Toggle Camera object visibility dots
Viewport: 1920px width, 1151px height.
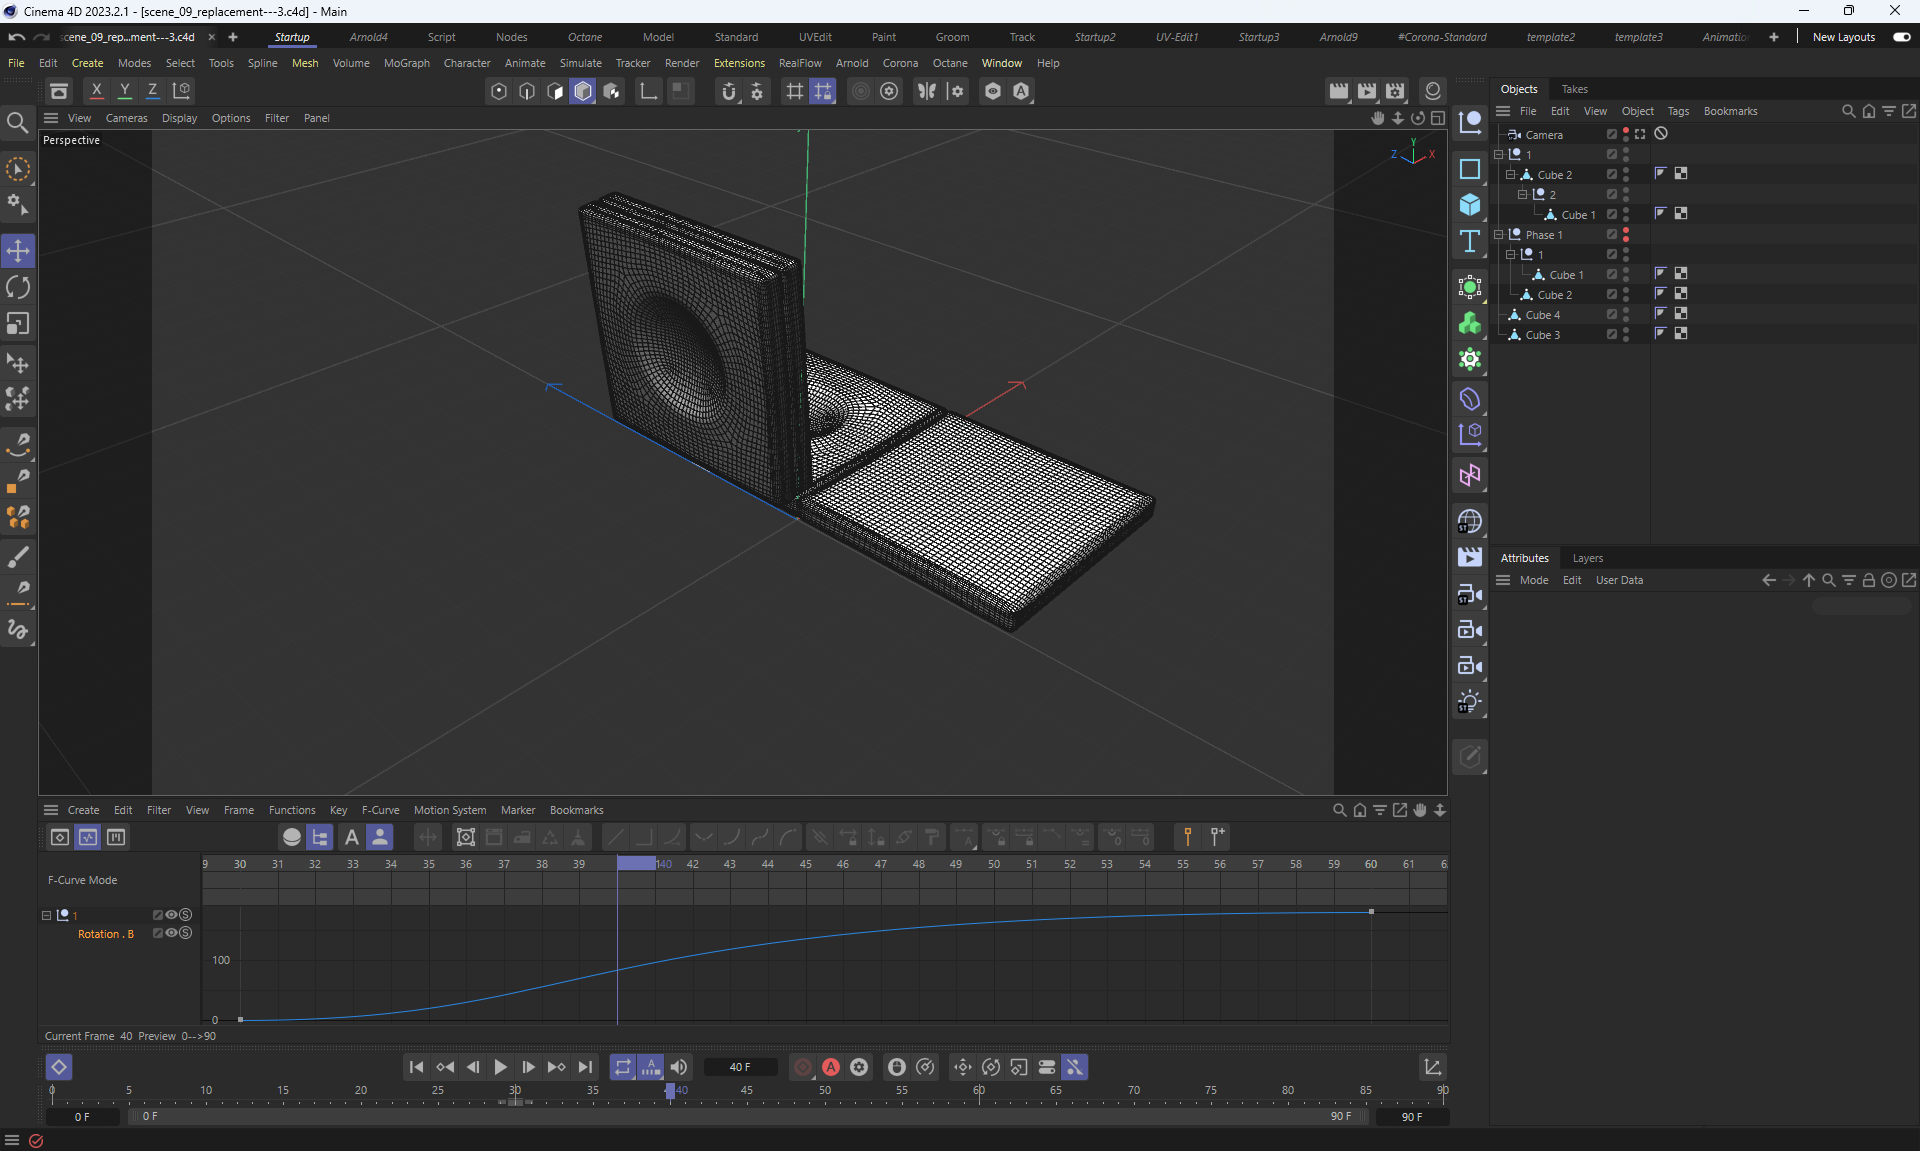[1626, 134]
